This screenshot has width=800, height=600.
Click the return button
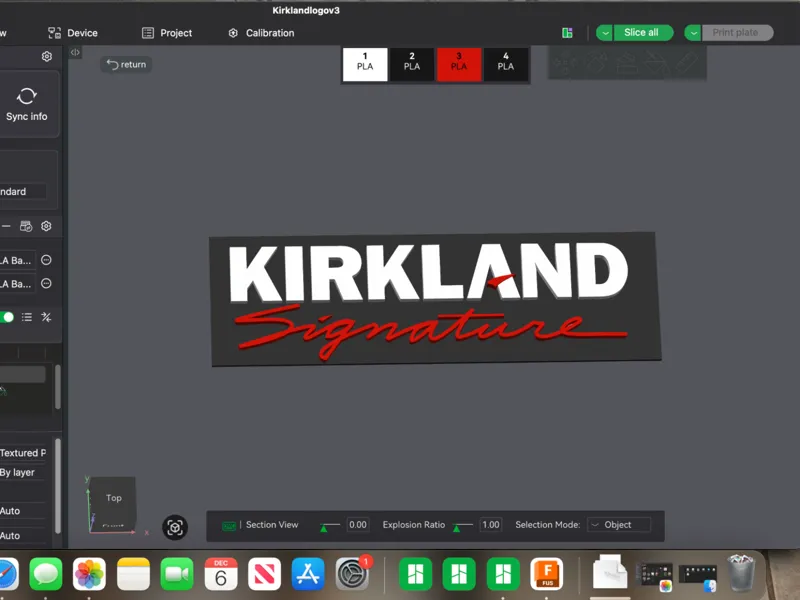[126, 64]
